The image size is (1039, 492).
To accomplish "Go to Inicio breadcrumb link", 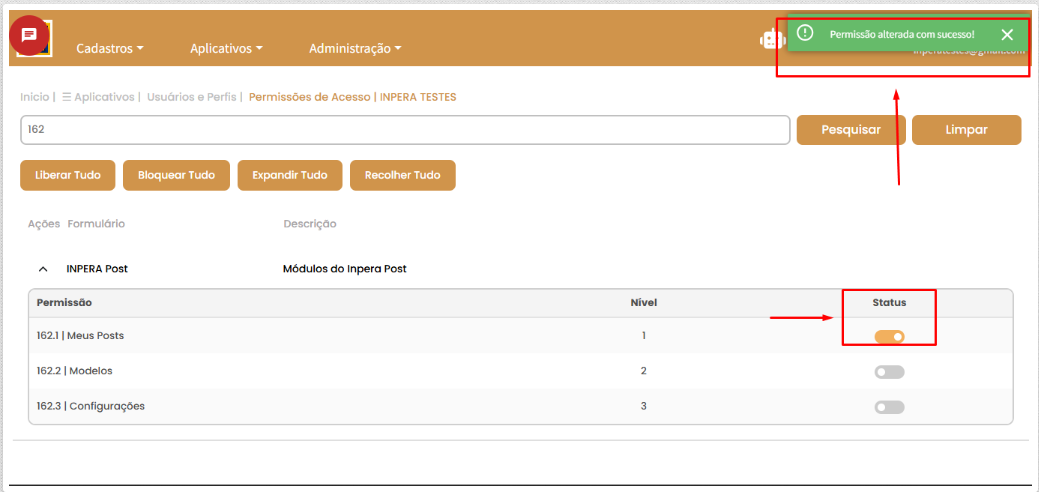I will (34, 97).
